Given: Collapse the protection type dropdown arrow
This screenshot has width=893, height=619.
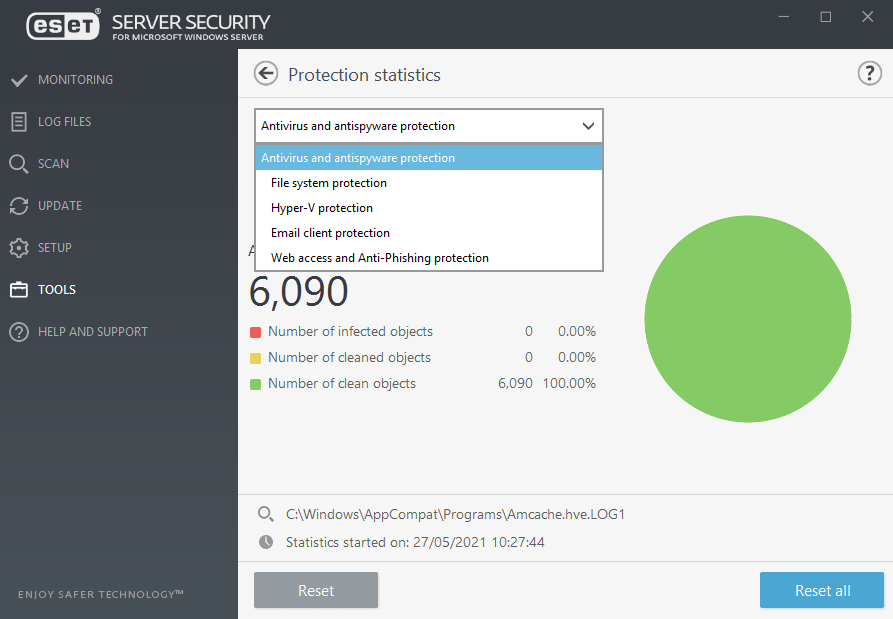Looking at the screenshot, I should [x=588, y=126].
